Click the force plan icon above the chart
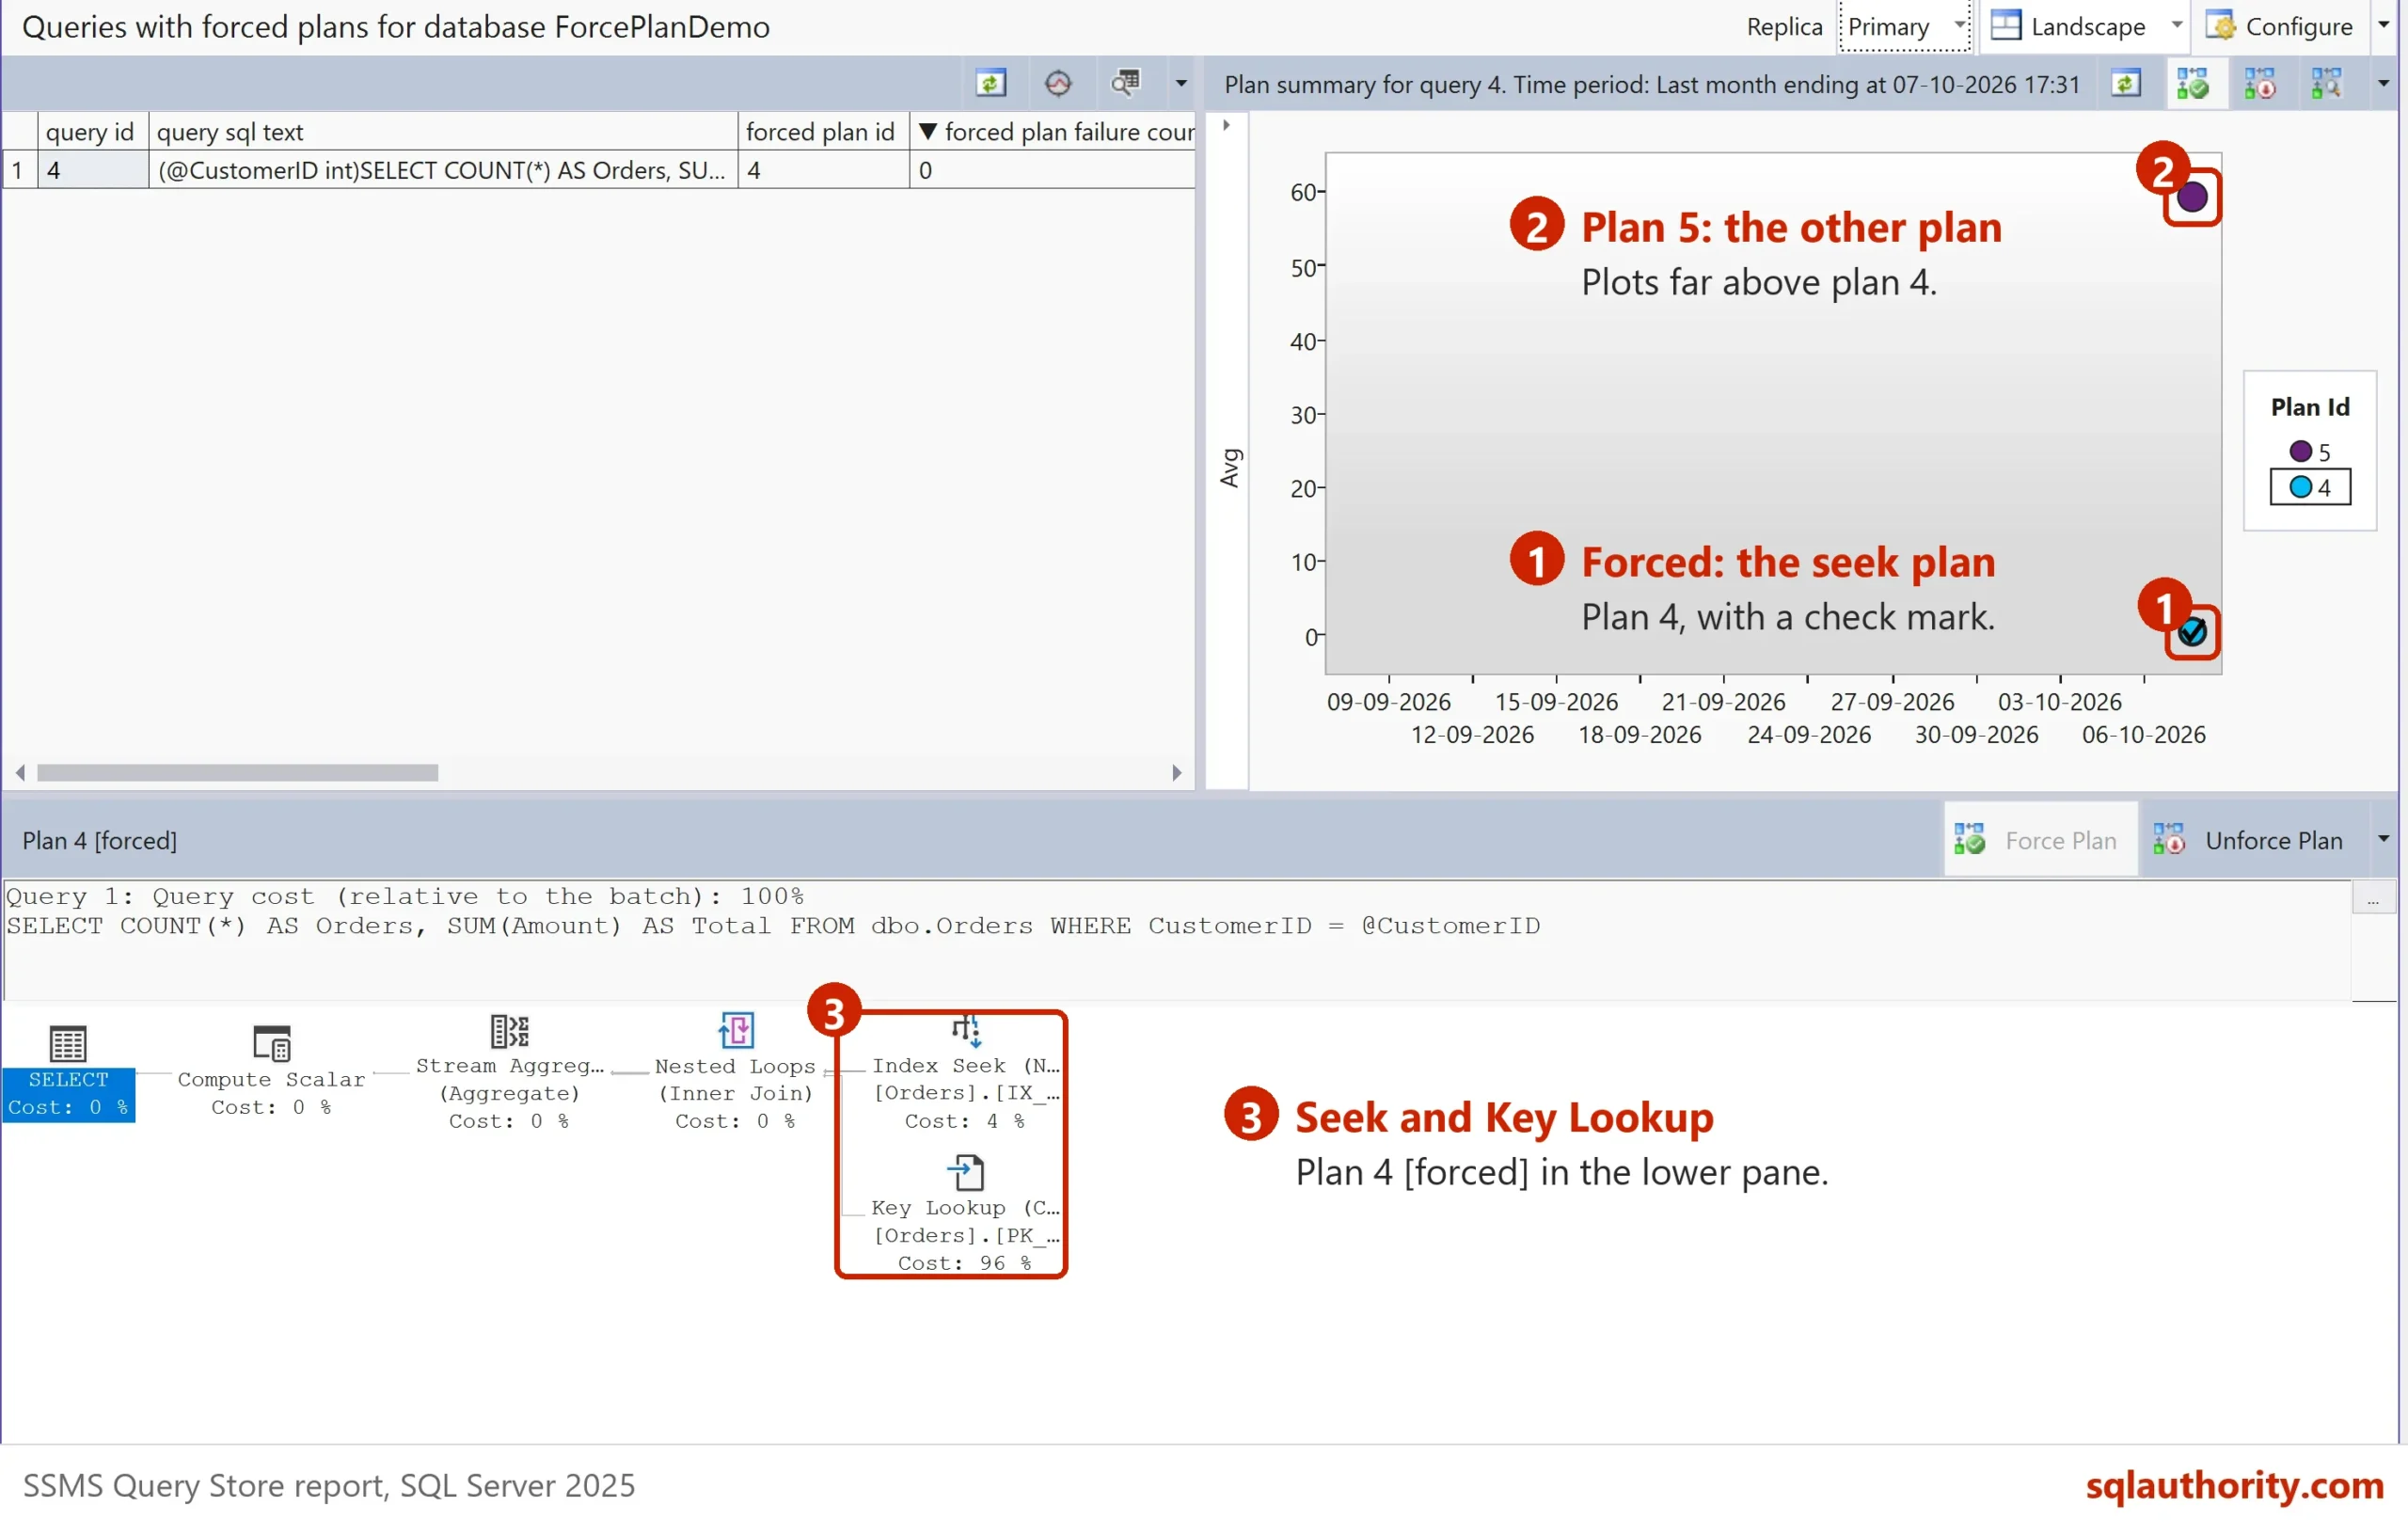The width and height of the screenshot is (2408, 1522). tap(2193, 83)
